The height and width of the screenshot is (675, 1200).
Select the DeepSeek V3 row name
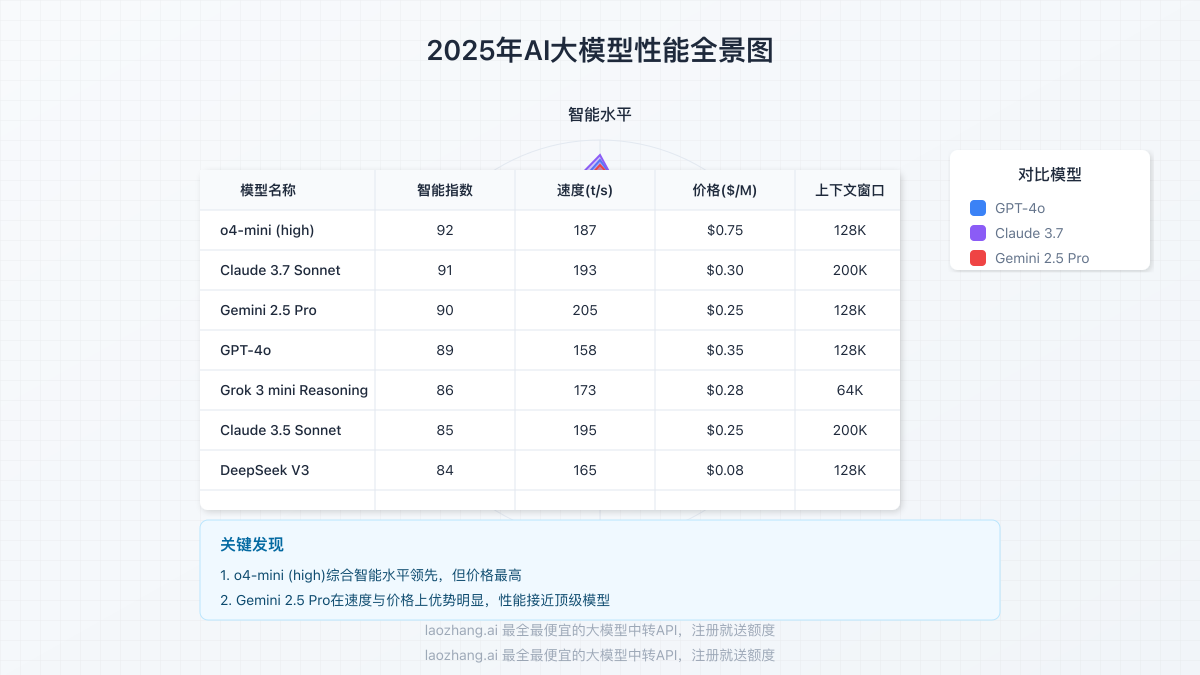pyautogui.click(x=265, y=470)
